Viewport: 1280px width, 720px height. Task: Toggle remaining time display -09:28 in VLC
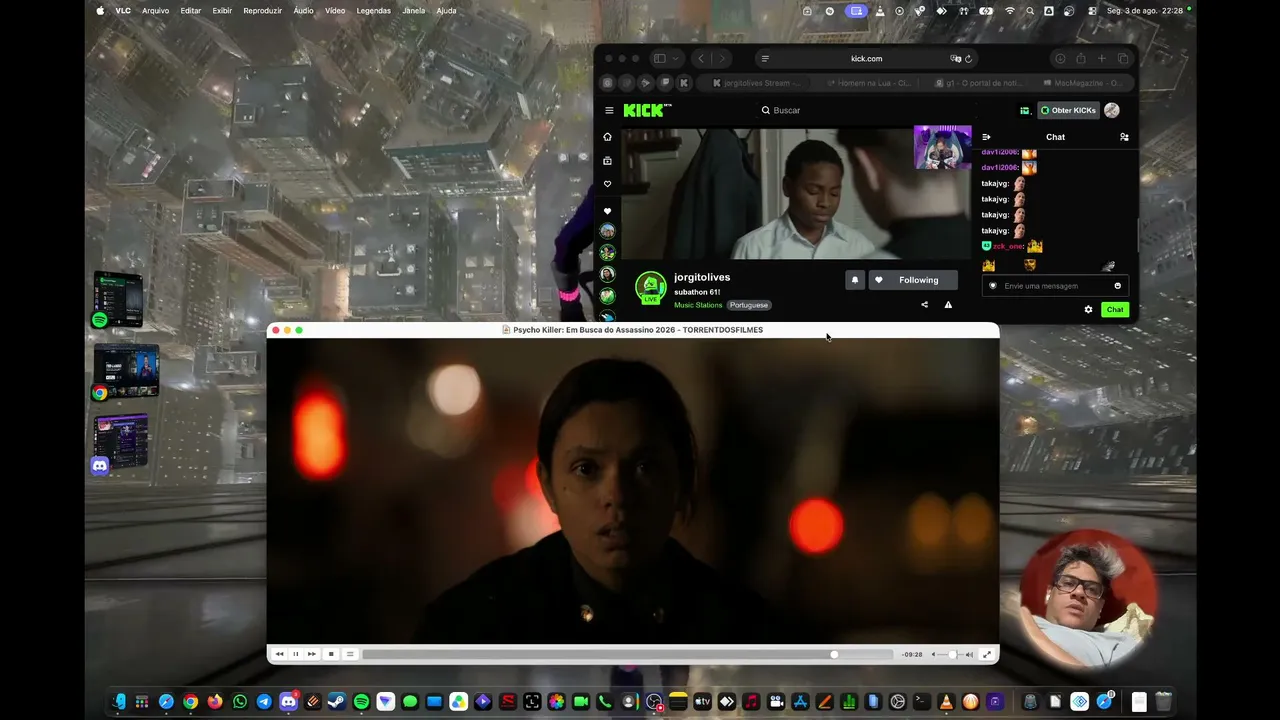912,654
